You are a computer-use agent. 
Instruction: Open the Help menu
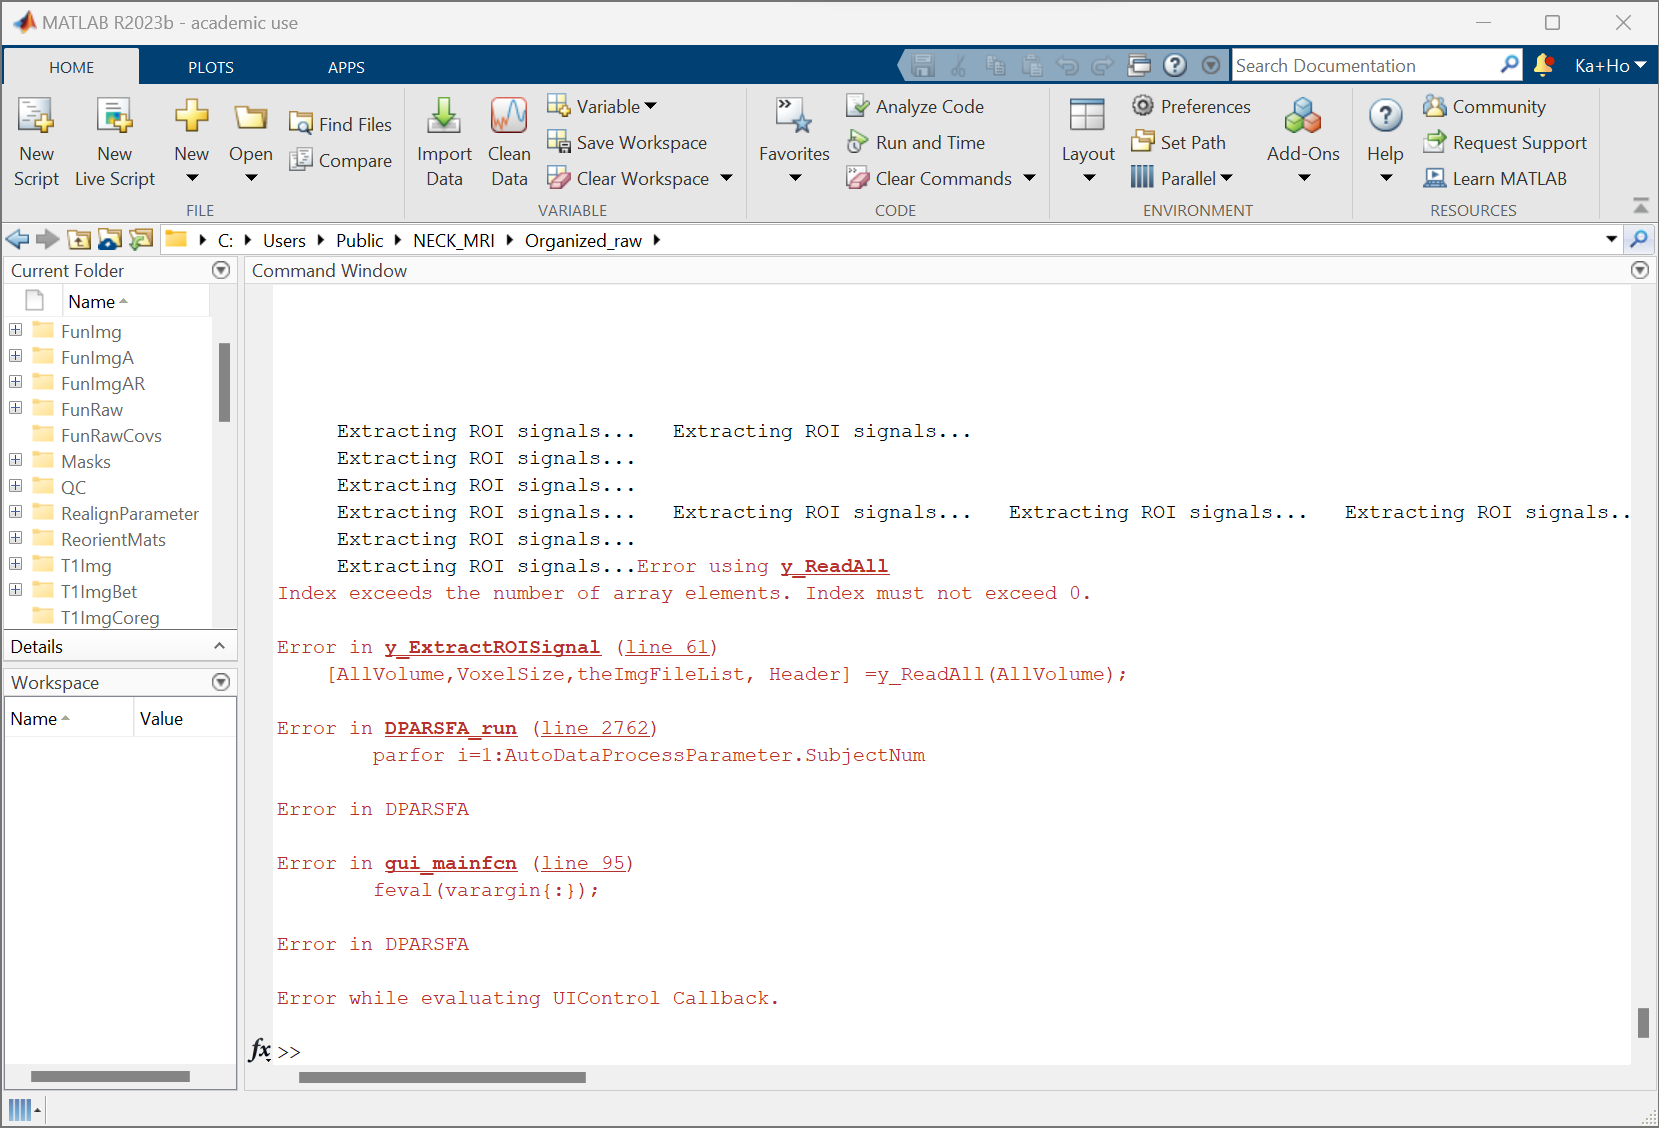coord(1385,142)
